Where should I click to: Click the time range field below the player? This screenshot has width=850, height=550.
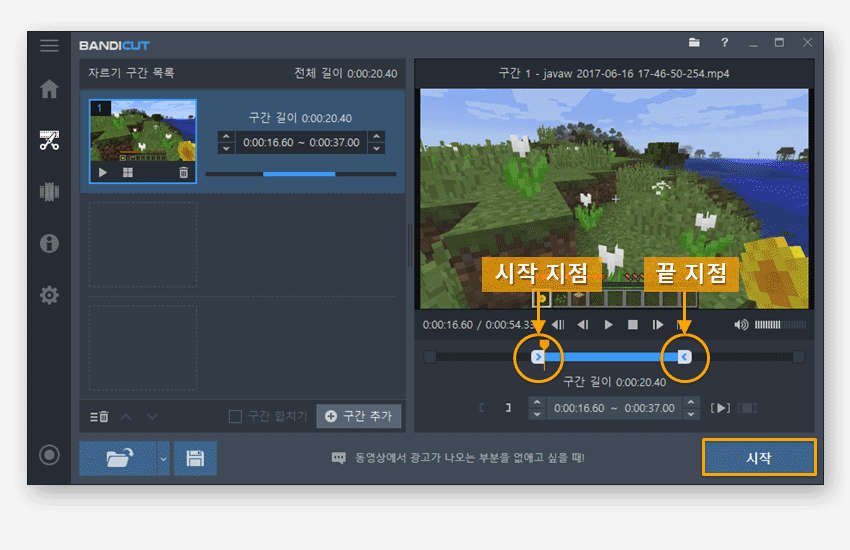pyautogui.click(x=614, y=408)
